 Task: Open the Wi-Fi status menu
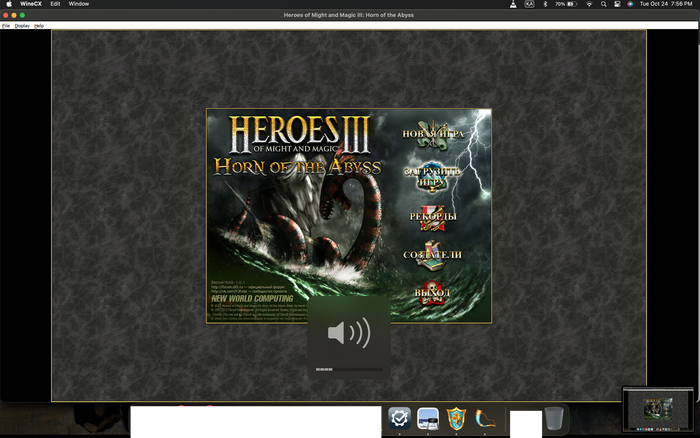(x=589, y=4)
